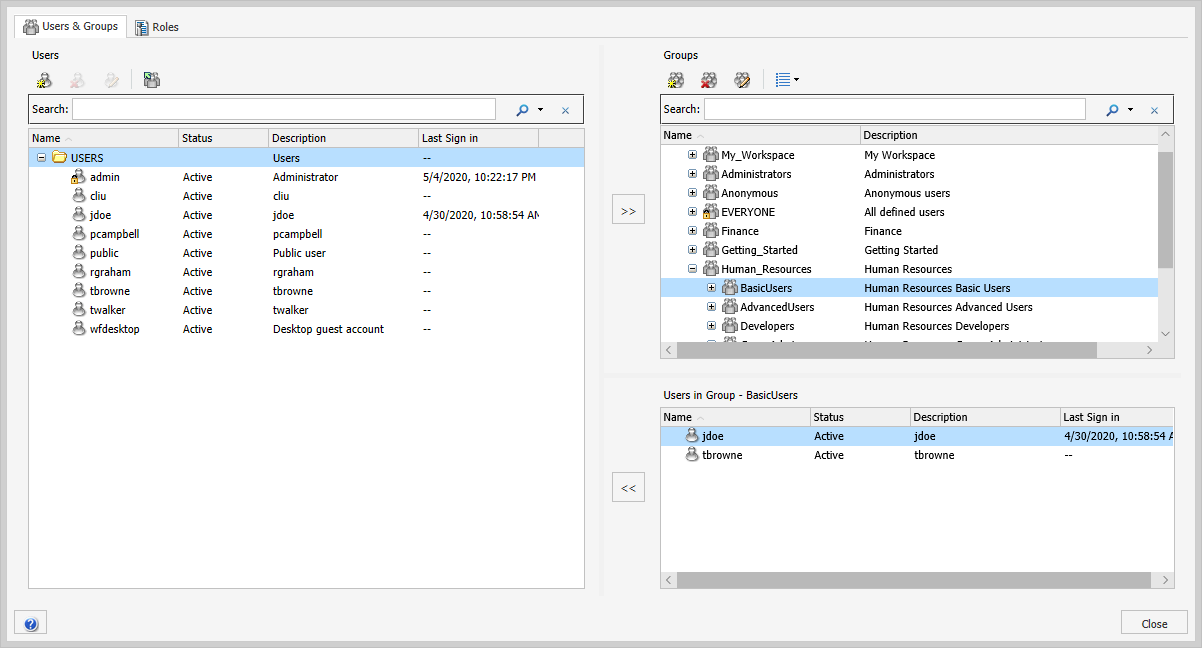The image size is (1202, 648).
Task: Select the rgraham user row
Action: [x=110, y=272]
